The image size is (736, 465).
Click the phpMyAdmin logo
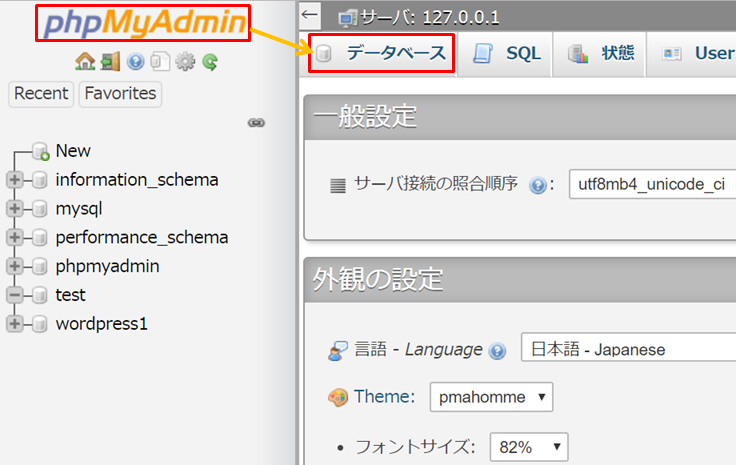(x=145, y=23)
